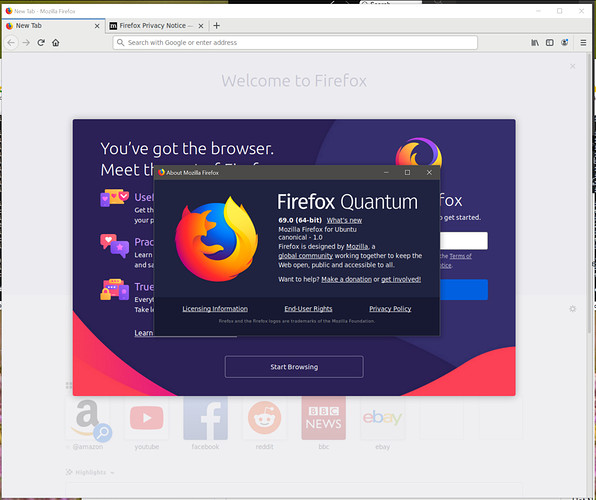Viewport: 596px width, 500px height.
Task: Click the Start Browsing button
Action: click(294, 367)
